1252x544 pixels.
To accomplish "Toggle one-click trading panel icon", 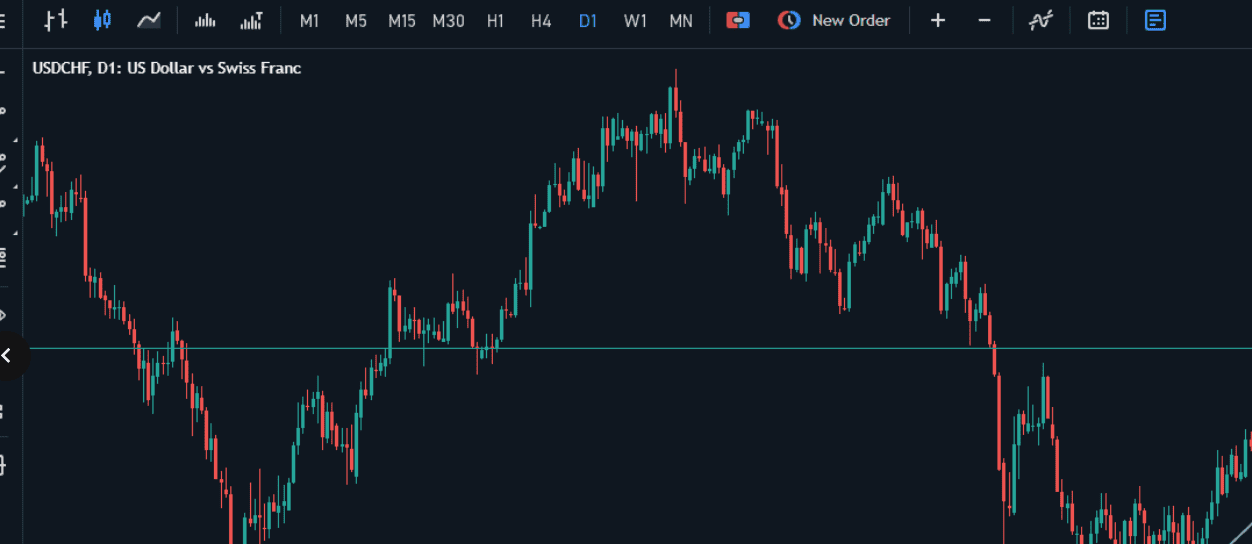I will [x=738, y=20].
